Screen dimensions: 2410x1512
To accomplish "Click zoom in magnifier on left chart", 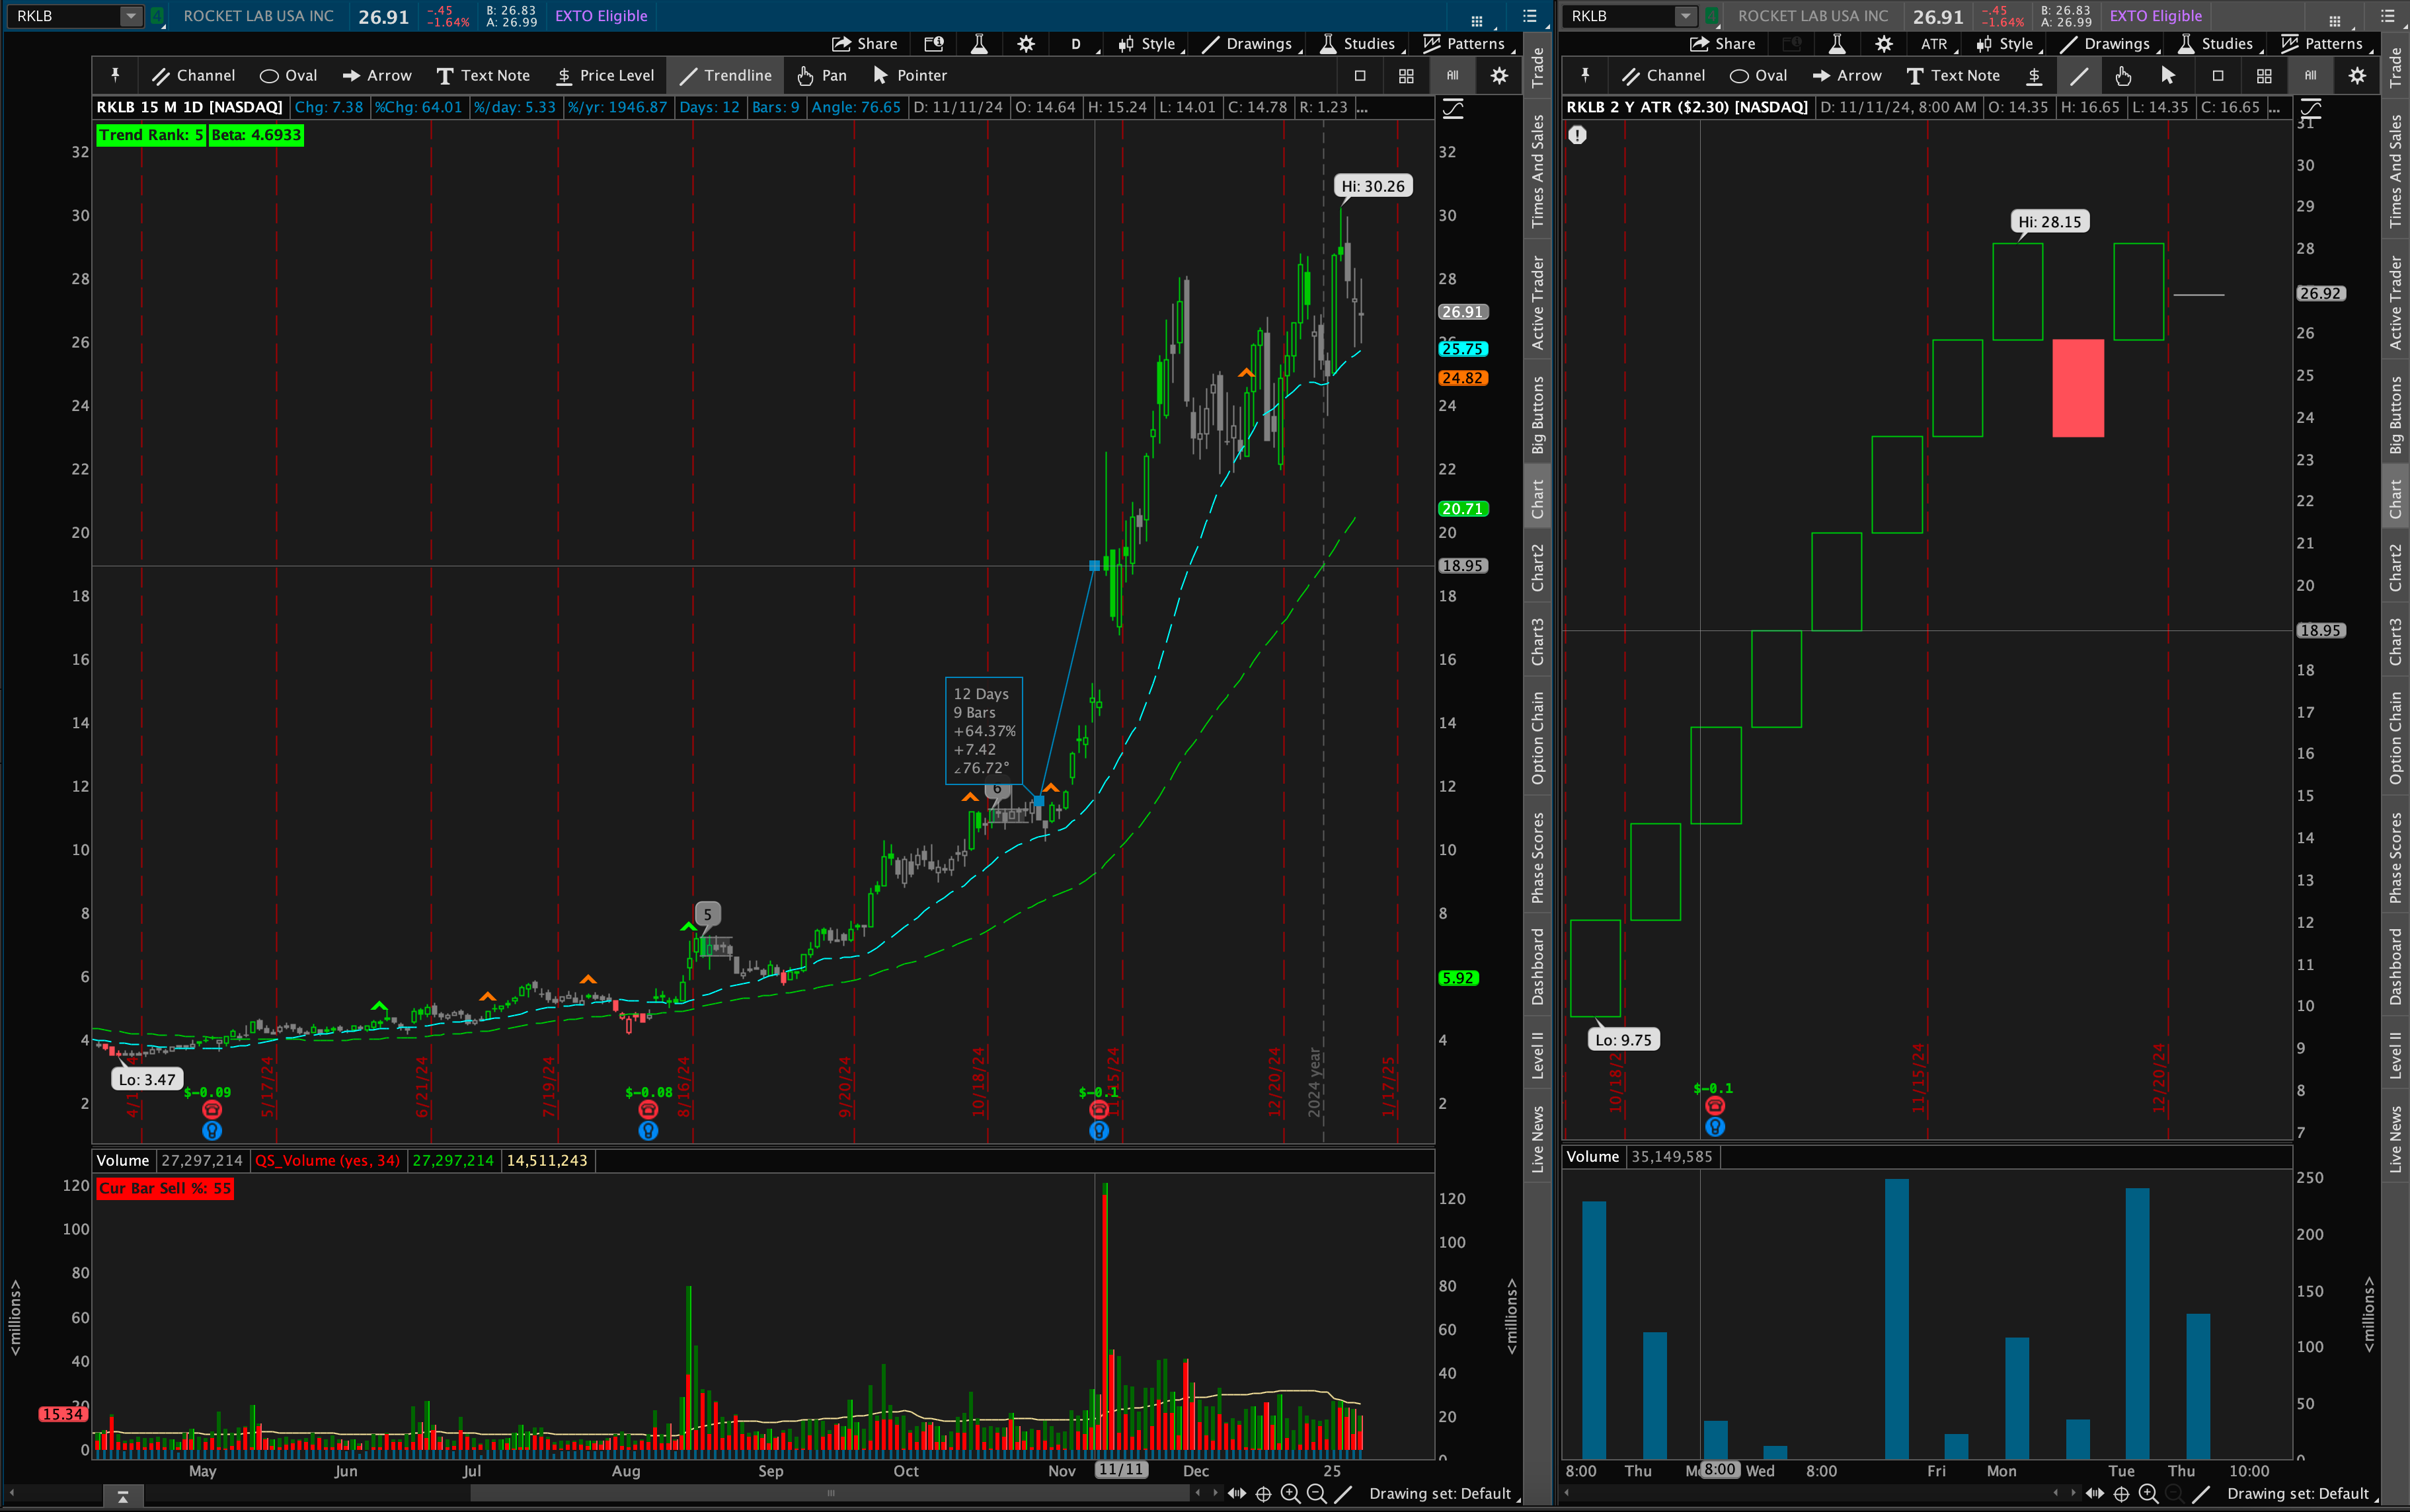I will pyautogui.click(x=1290, y=1493).
